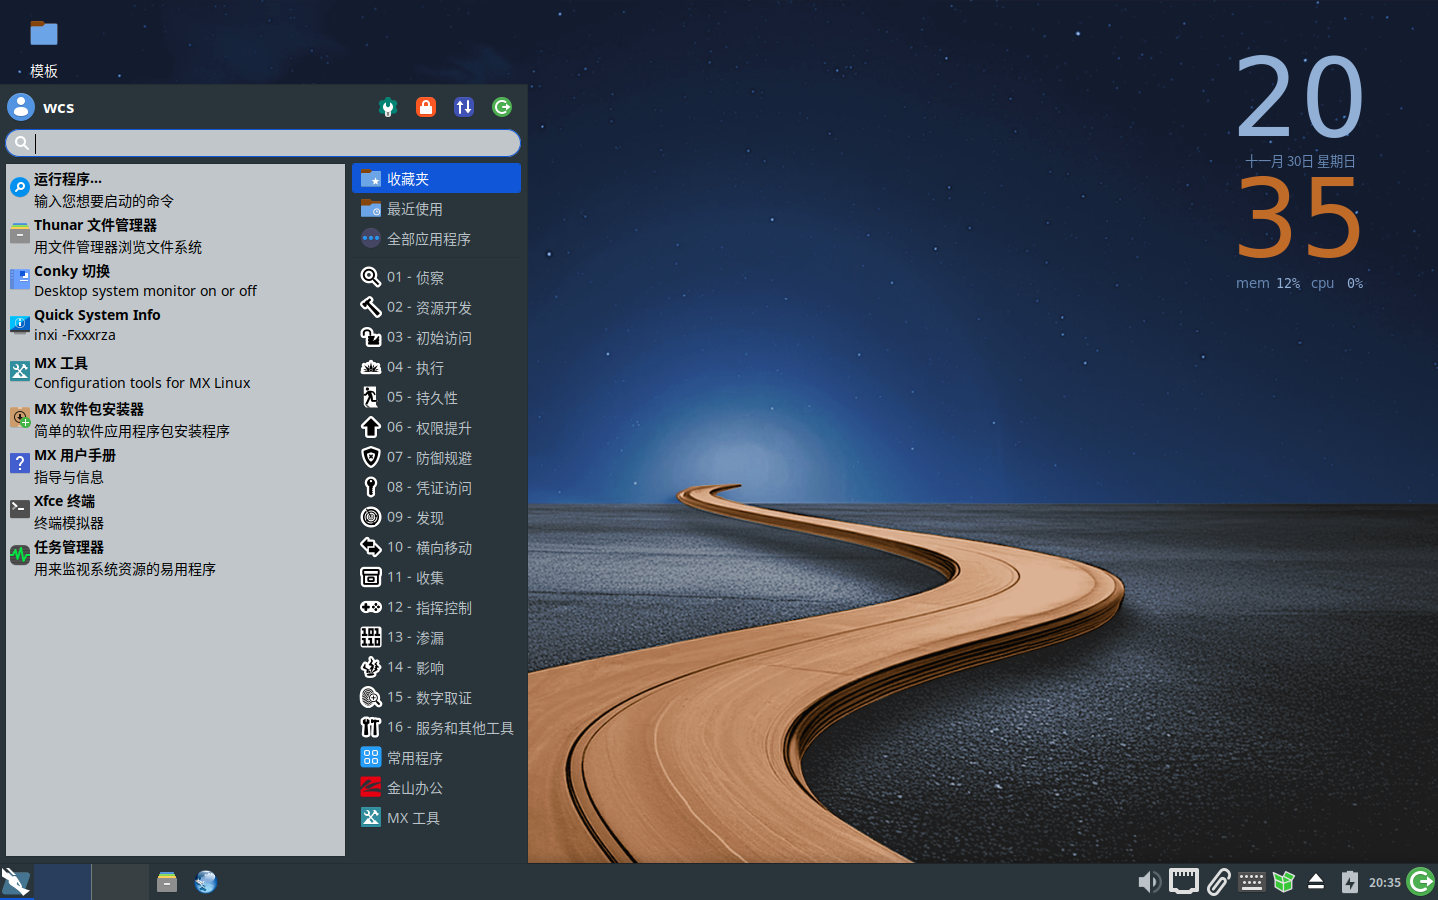Select the 收藏夹 favorites category
This screenshot has width=1438, height=900.
point(436,178)
